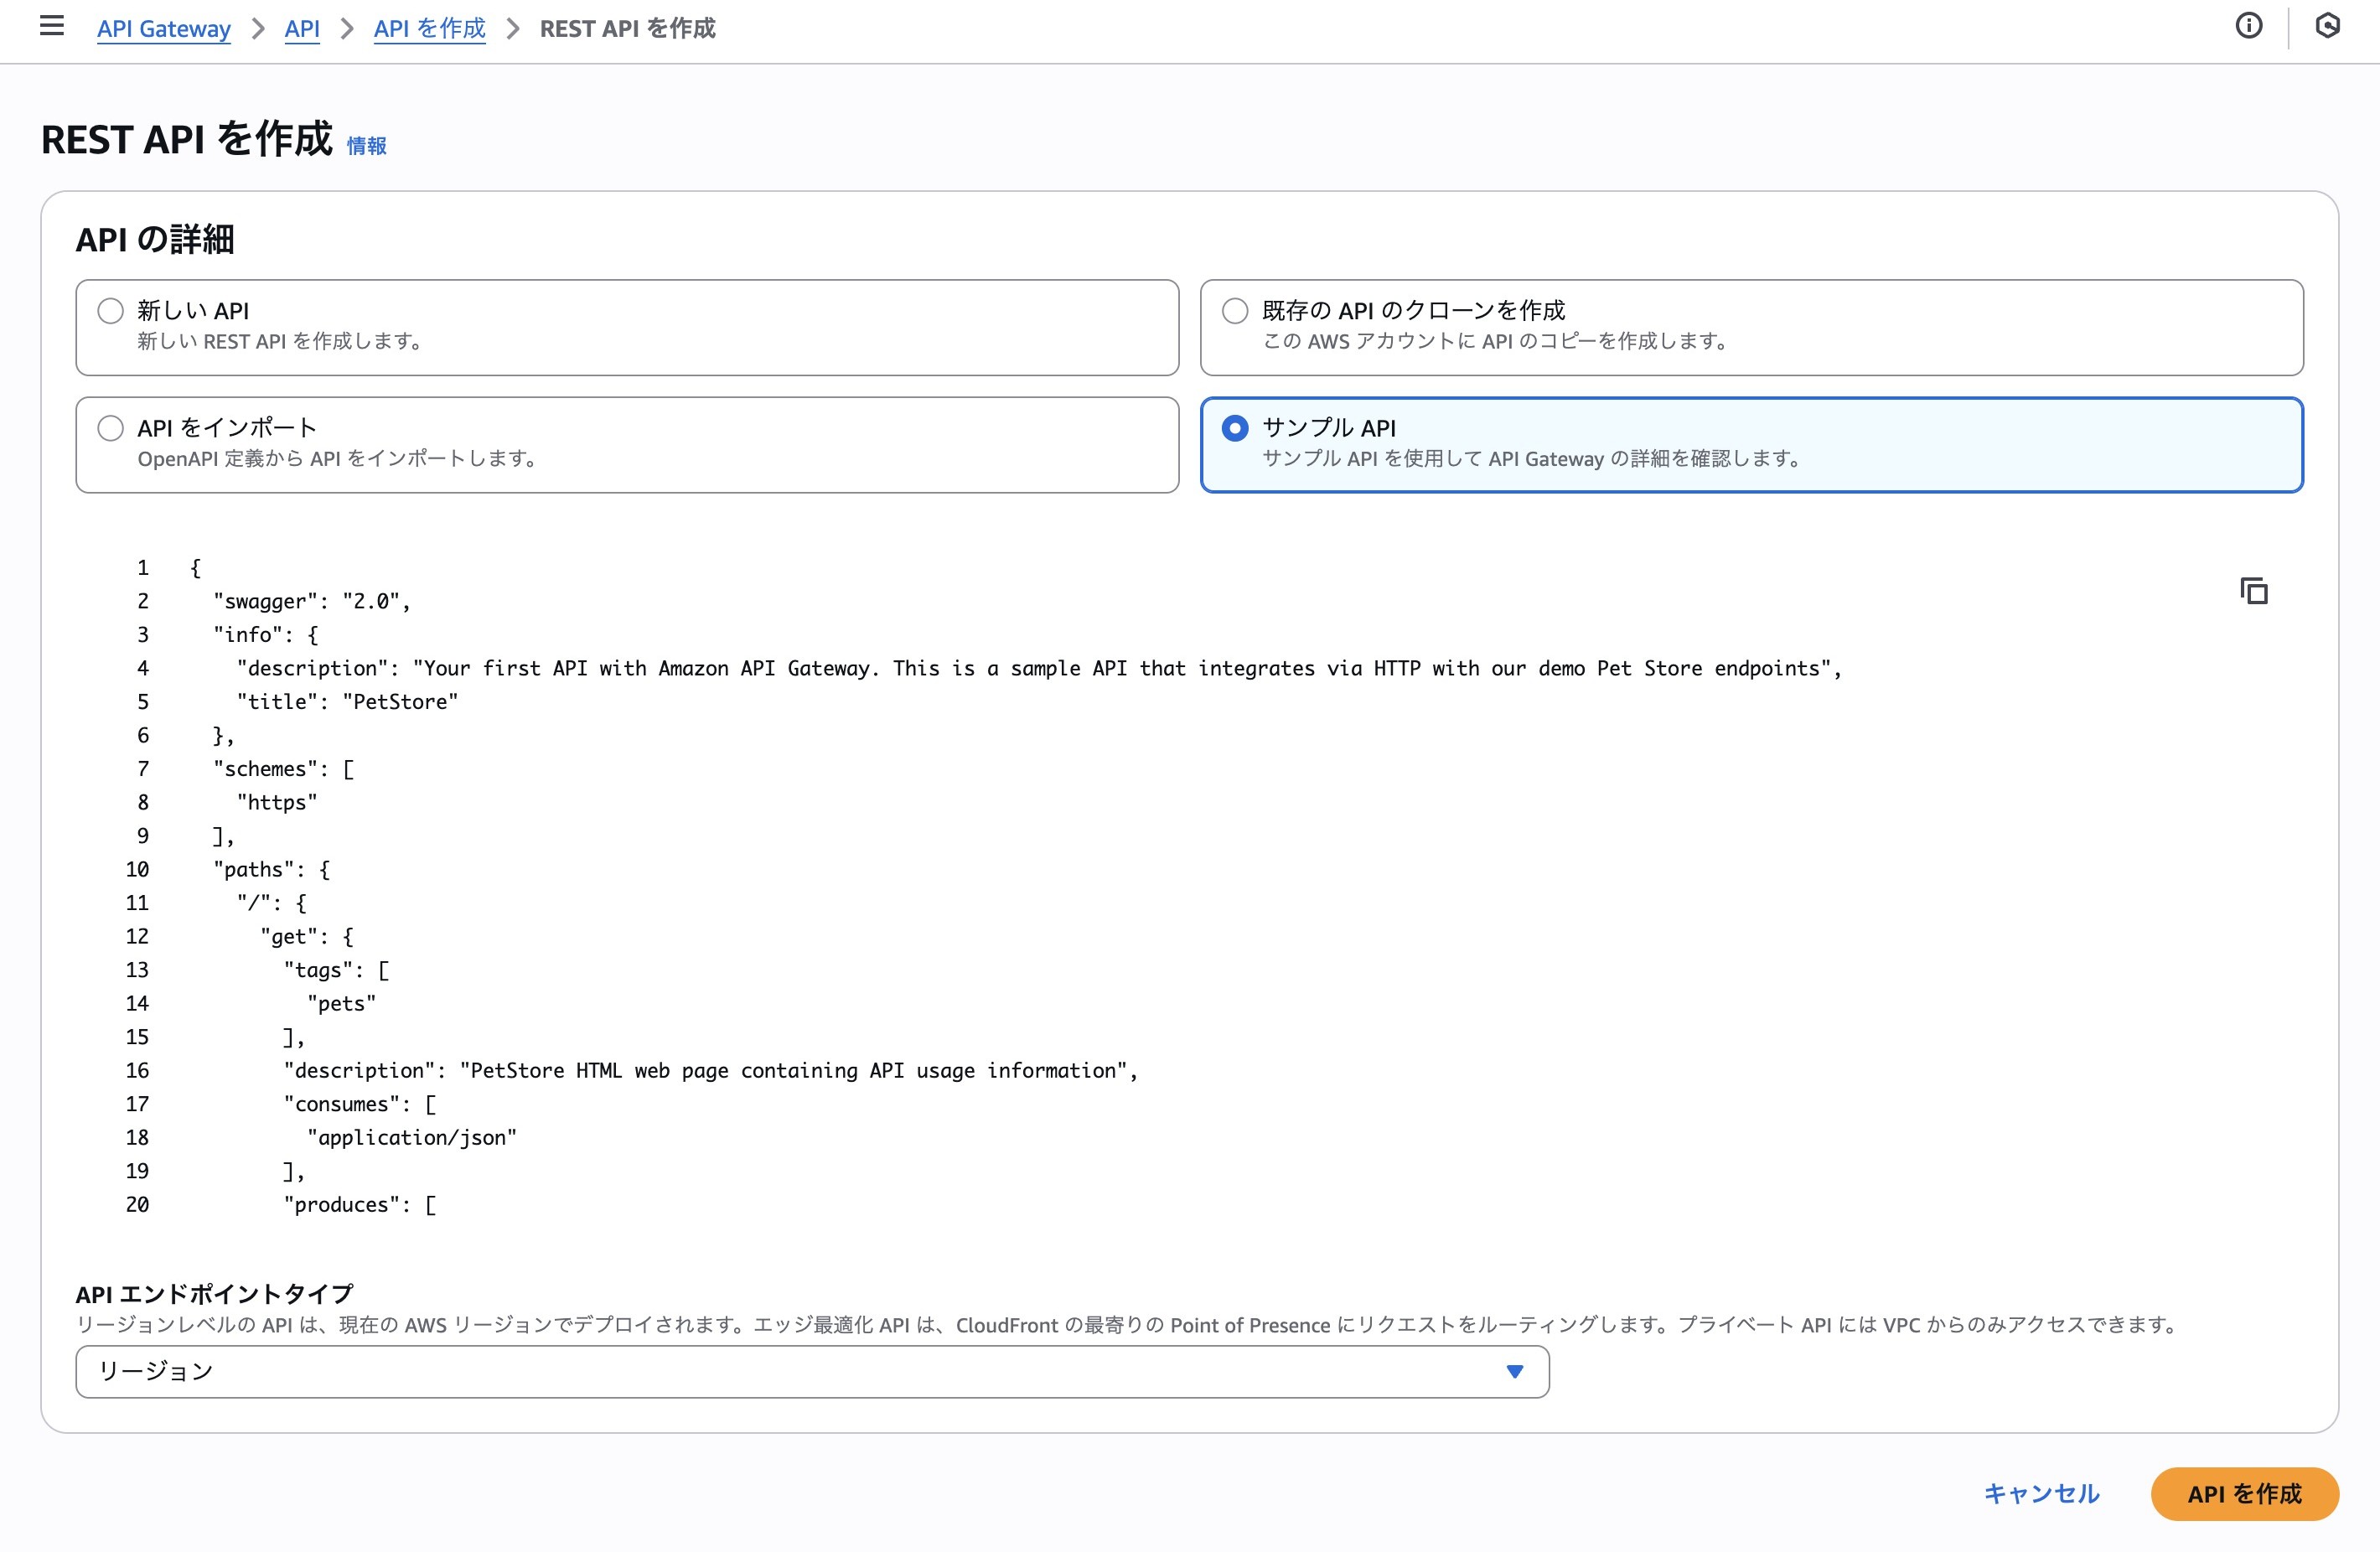Image resolution: width=2380 pixels, height=1552 pixels.
Task: Select 既存の API のクローンを作成 radio option
Action: tap(1235, 311)
